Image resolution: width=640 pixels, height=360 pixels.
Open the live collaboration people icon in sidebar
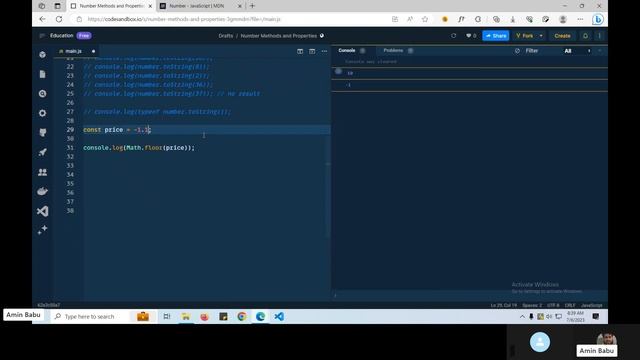click(42, 172)
